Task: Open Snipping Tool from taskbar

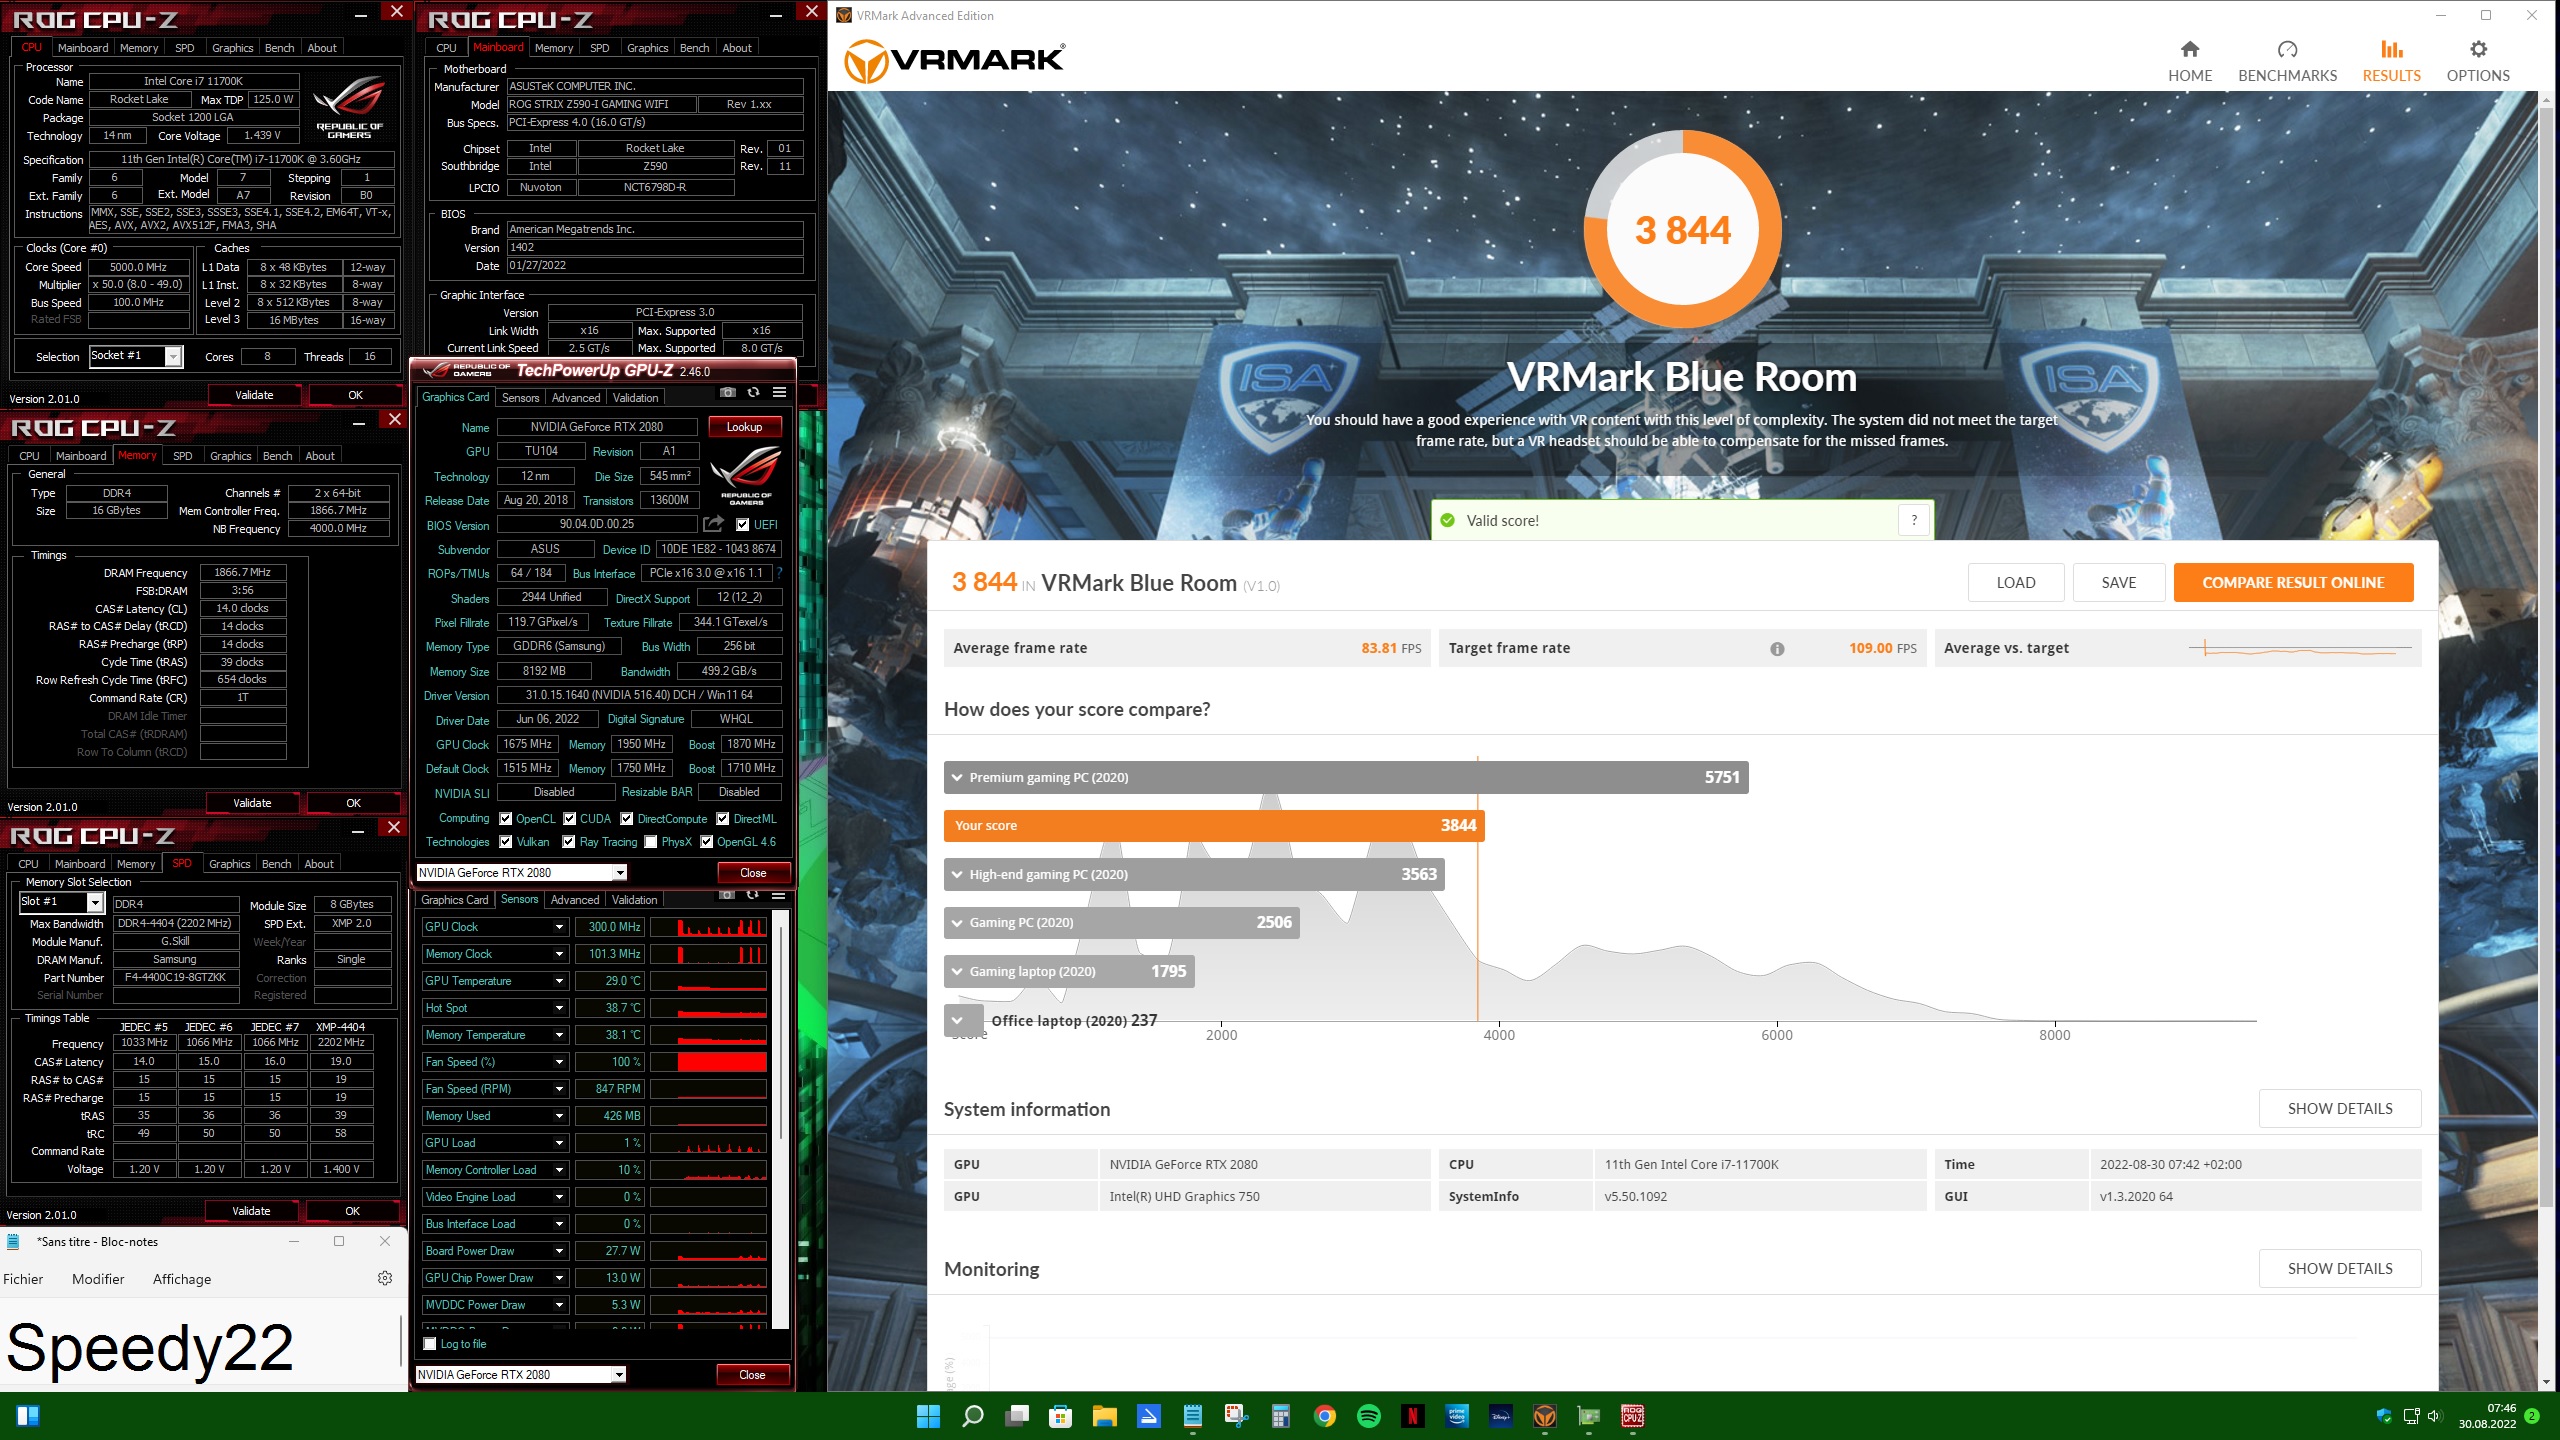Action: coord(1236,1416)
